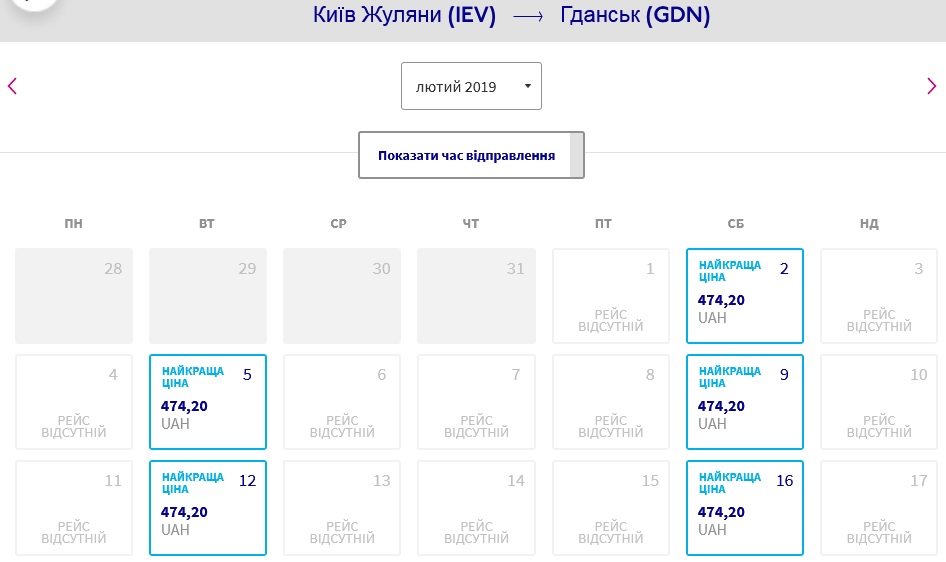Image resolution: width=946 pixels, height=562 pixels.
Task: Go to previous month with left arrow
Action: pos(12,86)
